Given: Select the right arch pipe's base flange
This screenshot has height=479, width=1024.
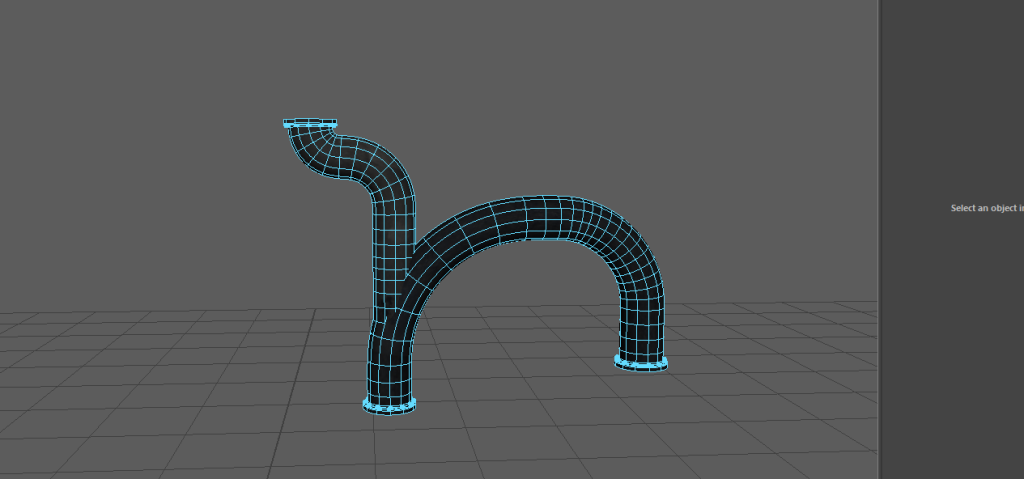Looking at the screenshot, I should (x=641, y=363).
